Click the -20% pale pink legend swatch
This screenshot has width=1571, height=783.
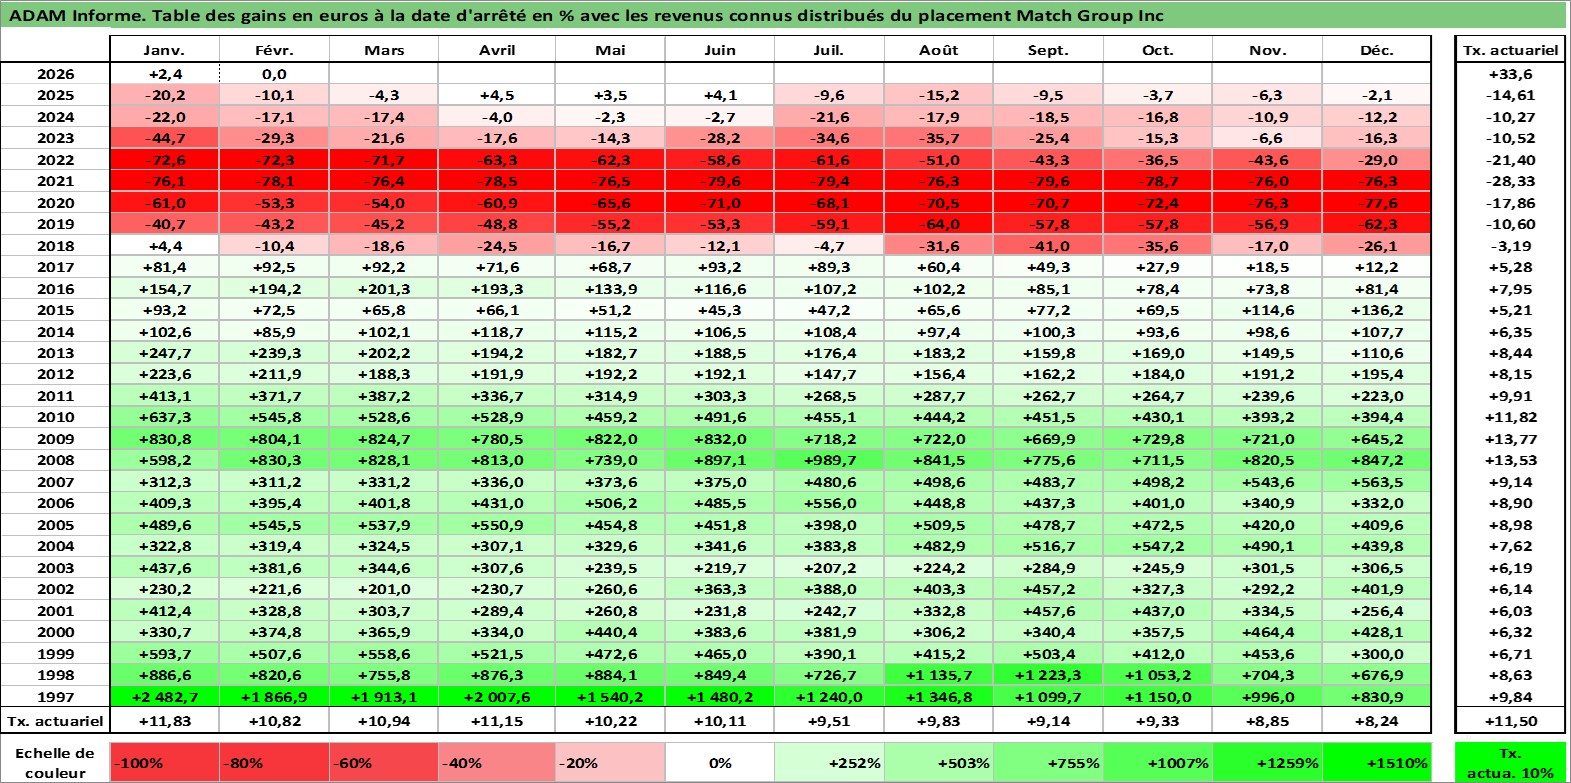click(610, 763)
